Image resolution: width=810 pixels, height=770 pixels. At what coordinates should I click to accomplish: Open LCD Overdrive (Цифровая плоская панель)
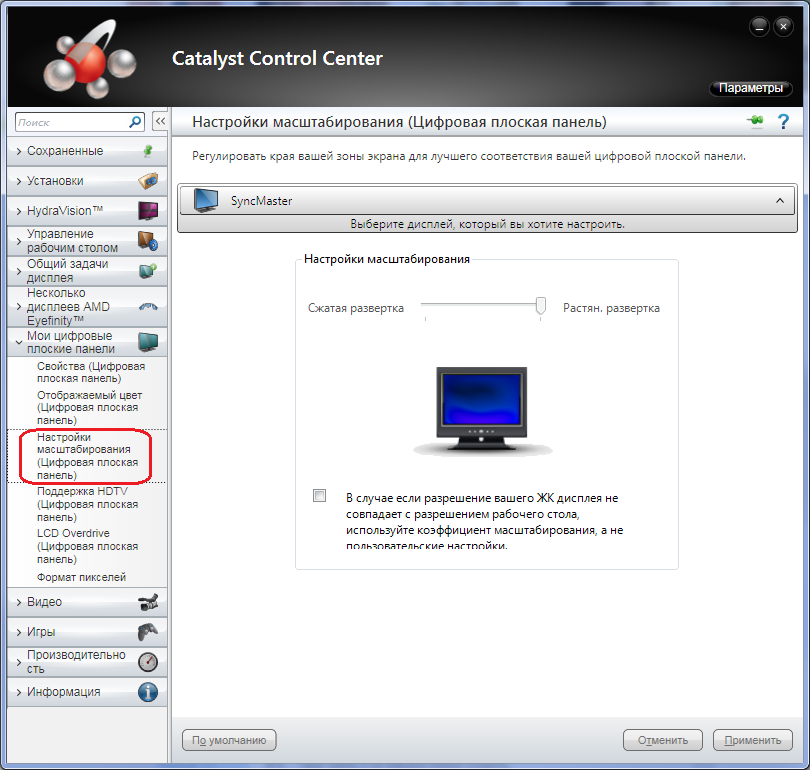pyautogui.click(x=87, y=546)
